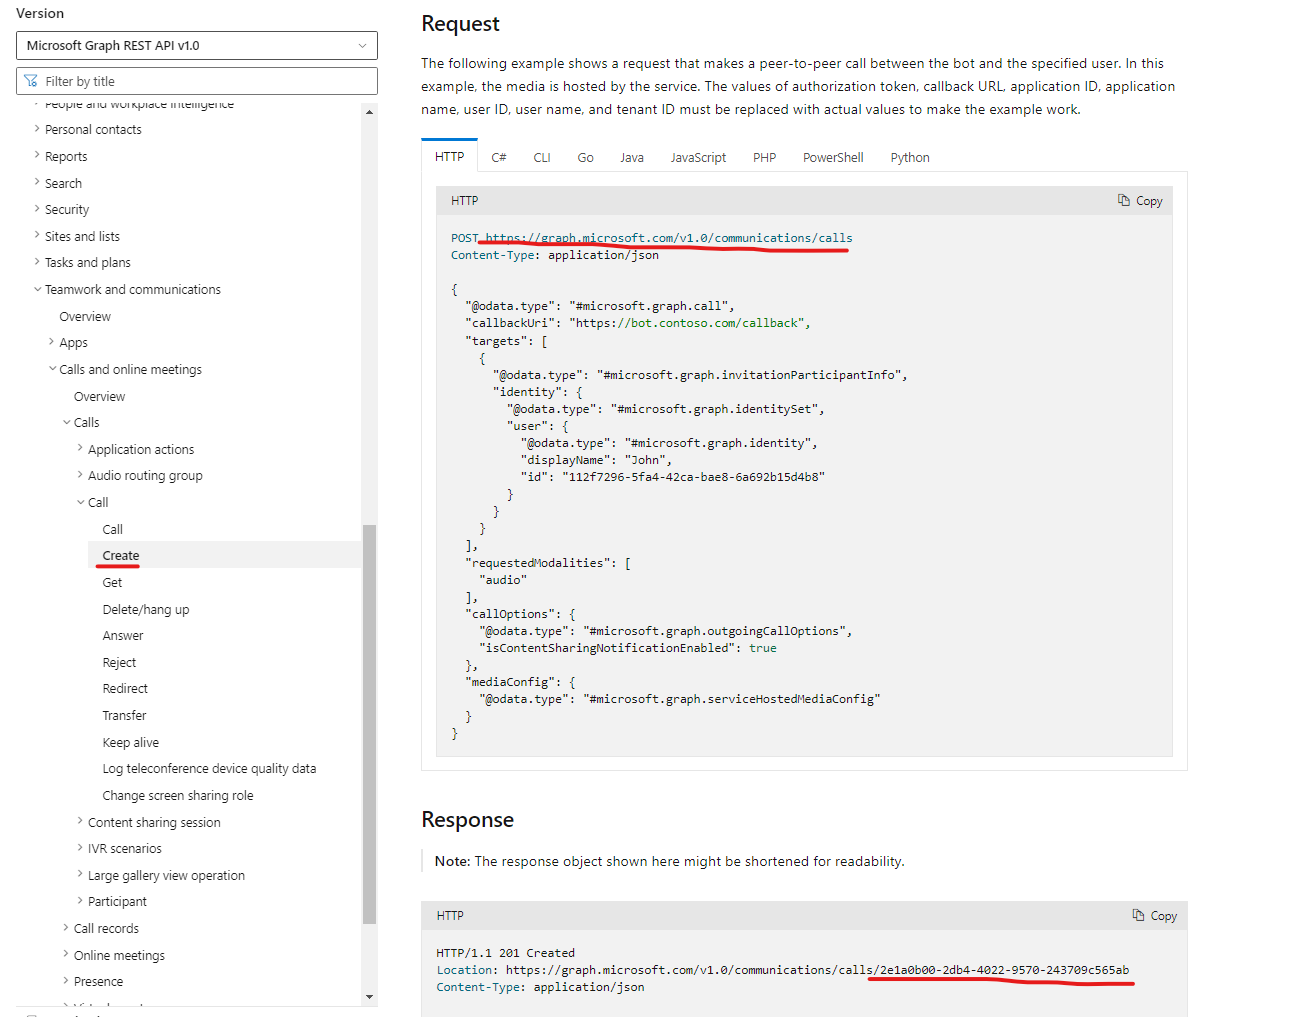
Task: Switch to the Java code tab
Action: pyautogui.click(x=632, y=158)
